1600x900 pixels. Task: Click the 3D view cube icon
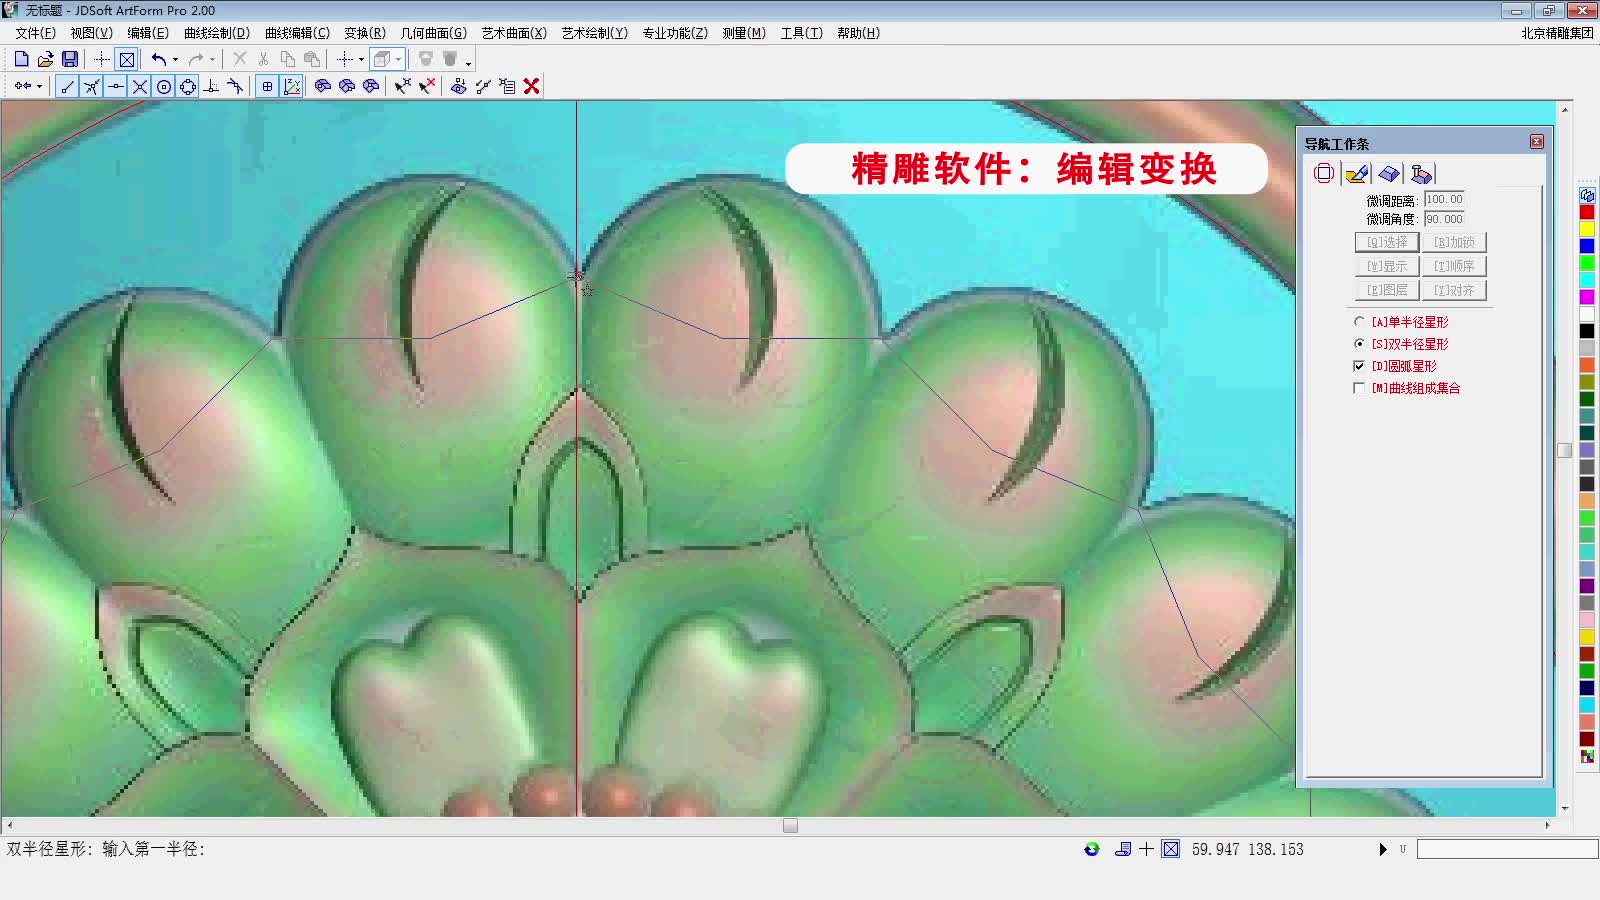[x=384, y=58]
